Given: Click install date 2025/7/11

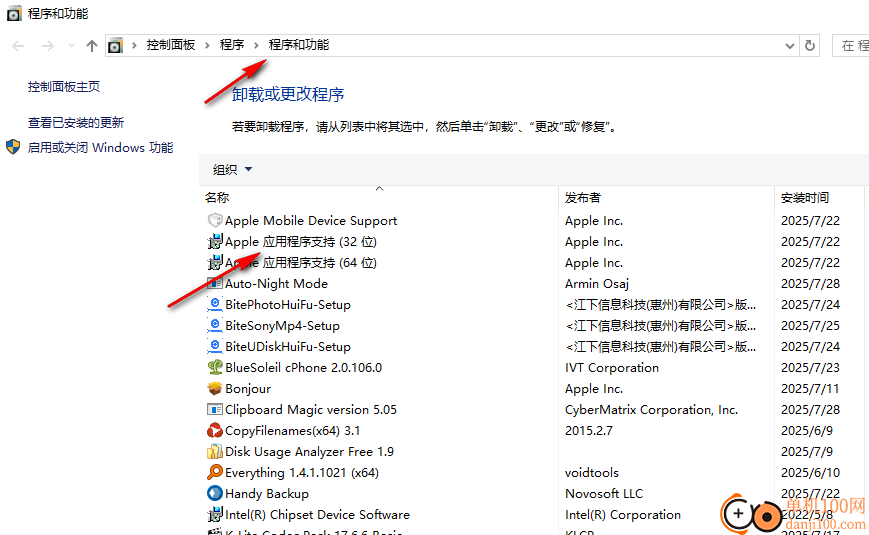Looking at the screenshot, I should (x=810, y=389).
